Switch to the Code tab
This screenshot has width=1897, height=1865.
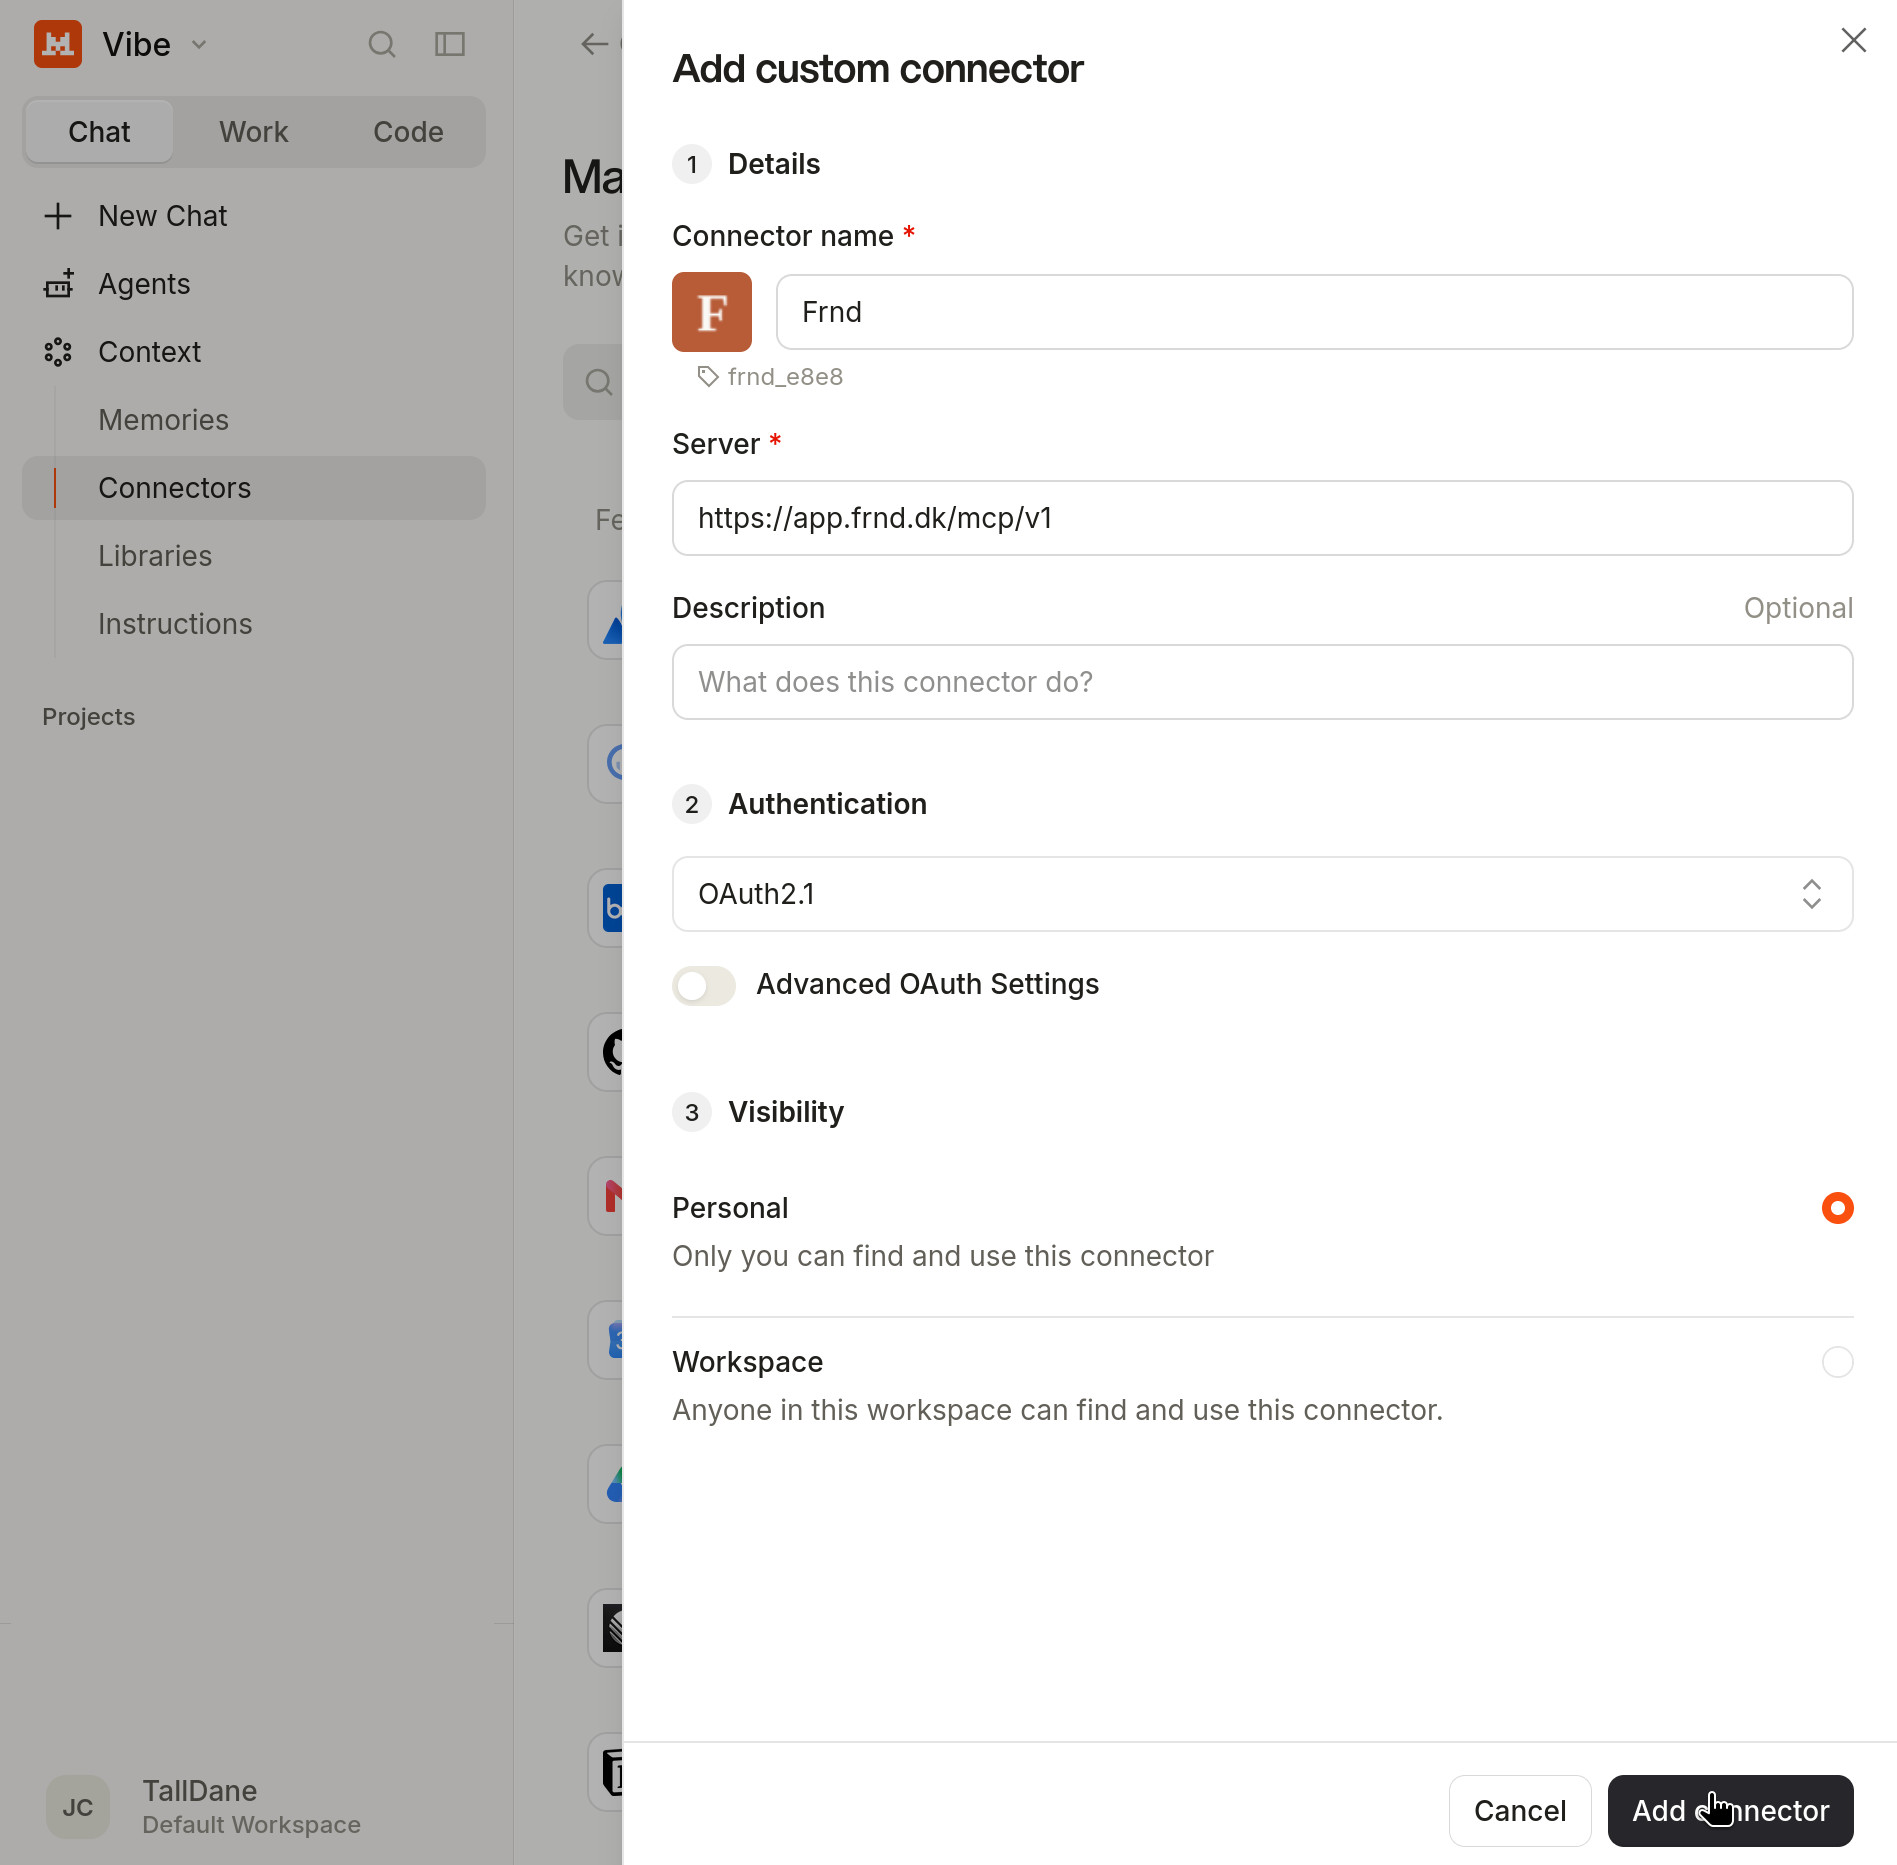(408, 132)
